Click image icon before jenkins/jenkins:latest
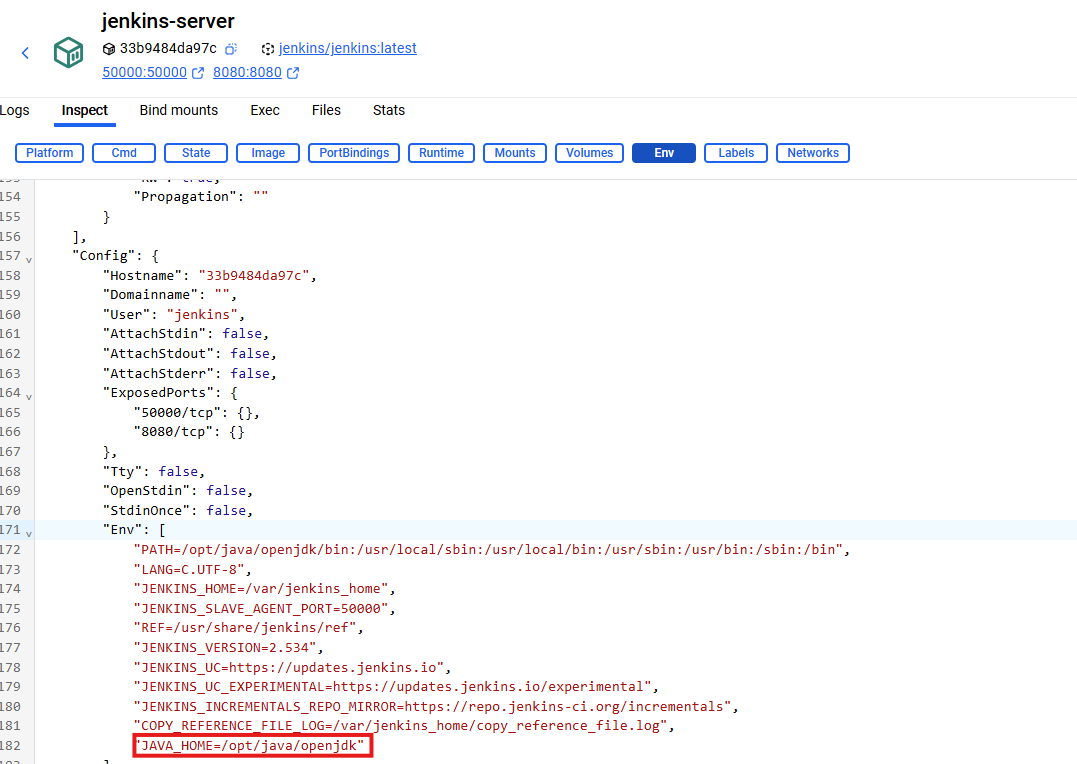This screenshot has height=764, width=1077. click(268, 49)
